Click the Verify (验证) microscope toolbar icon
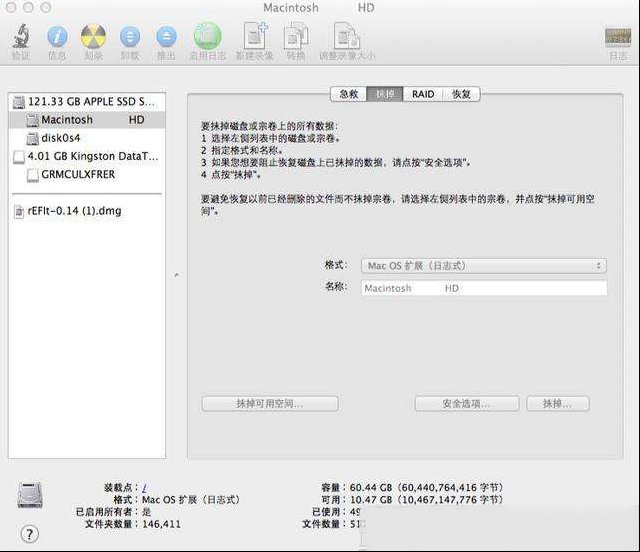 click(20, 36)
